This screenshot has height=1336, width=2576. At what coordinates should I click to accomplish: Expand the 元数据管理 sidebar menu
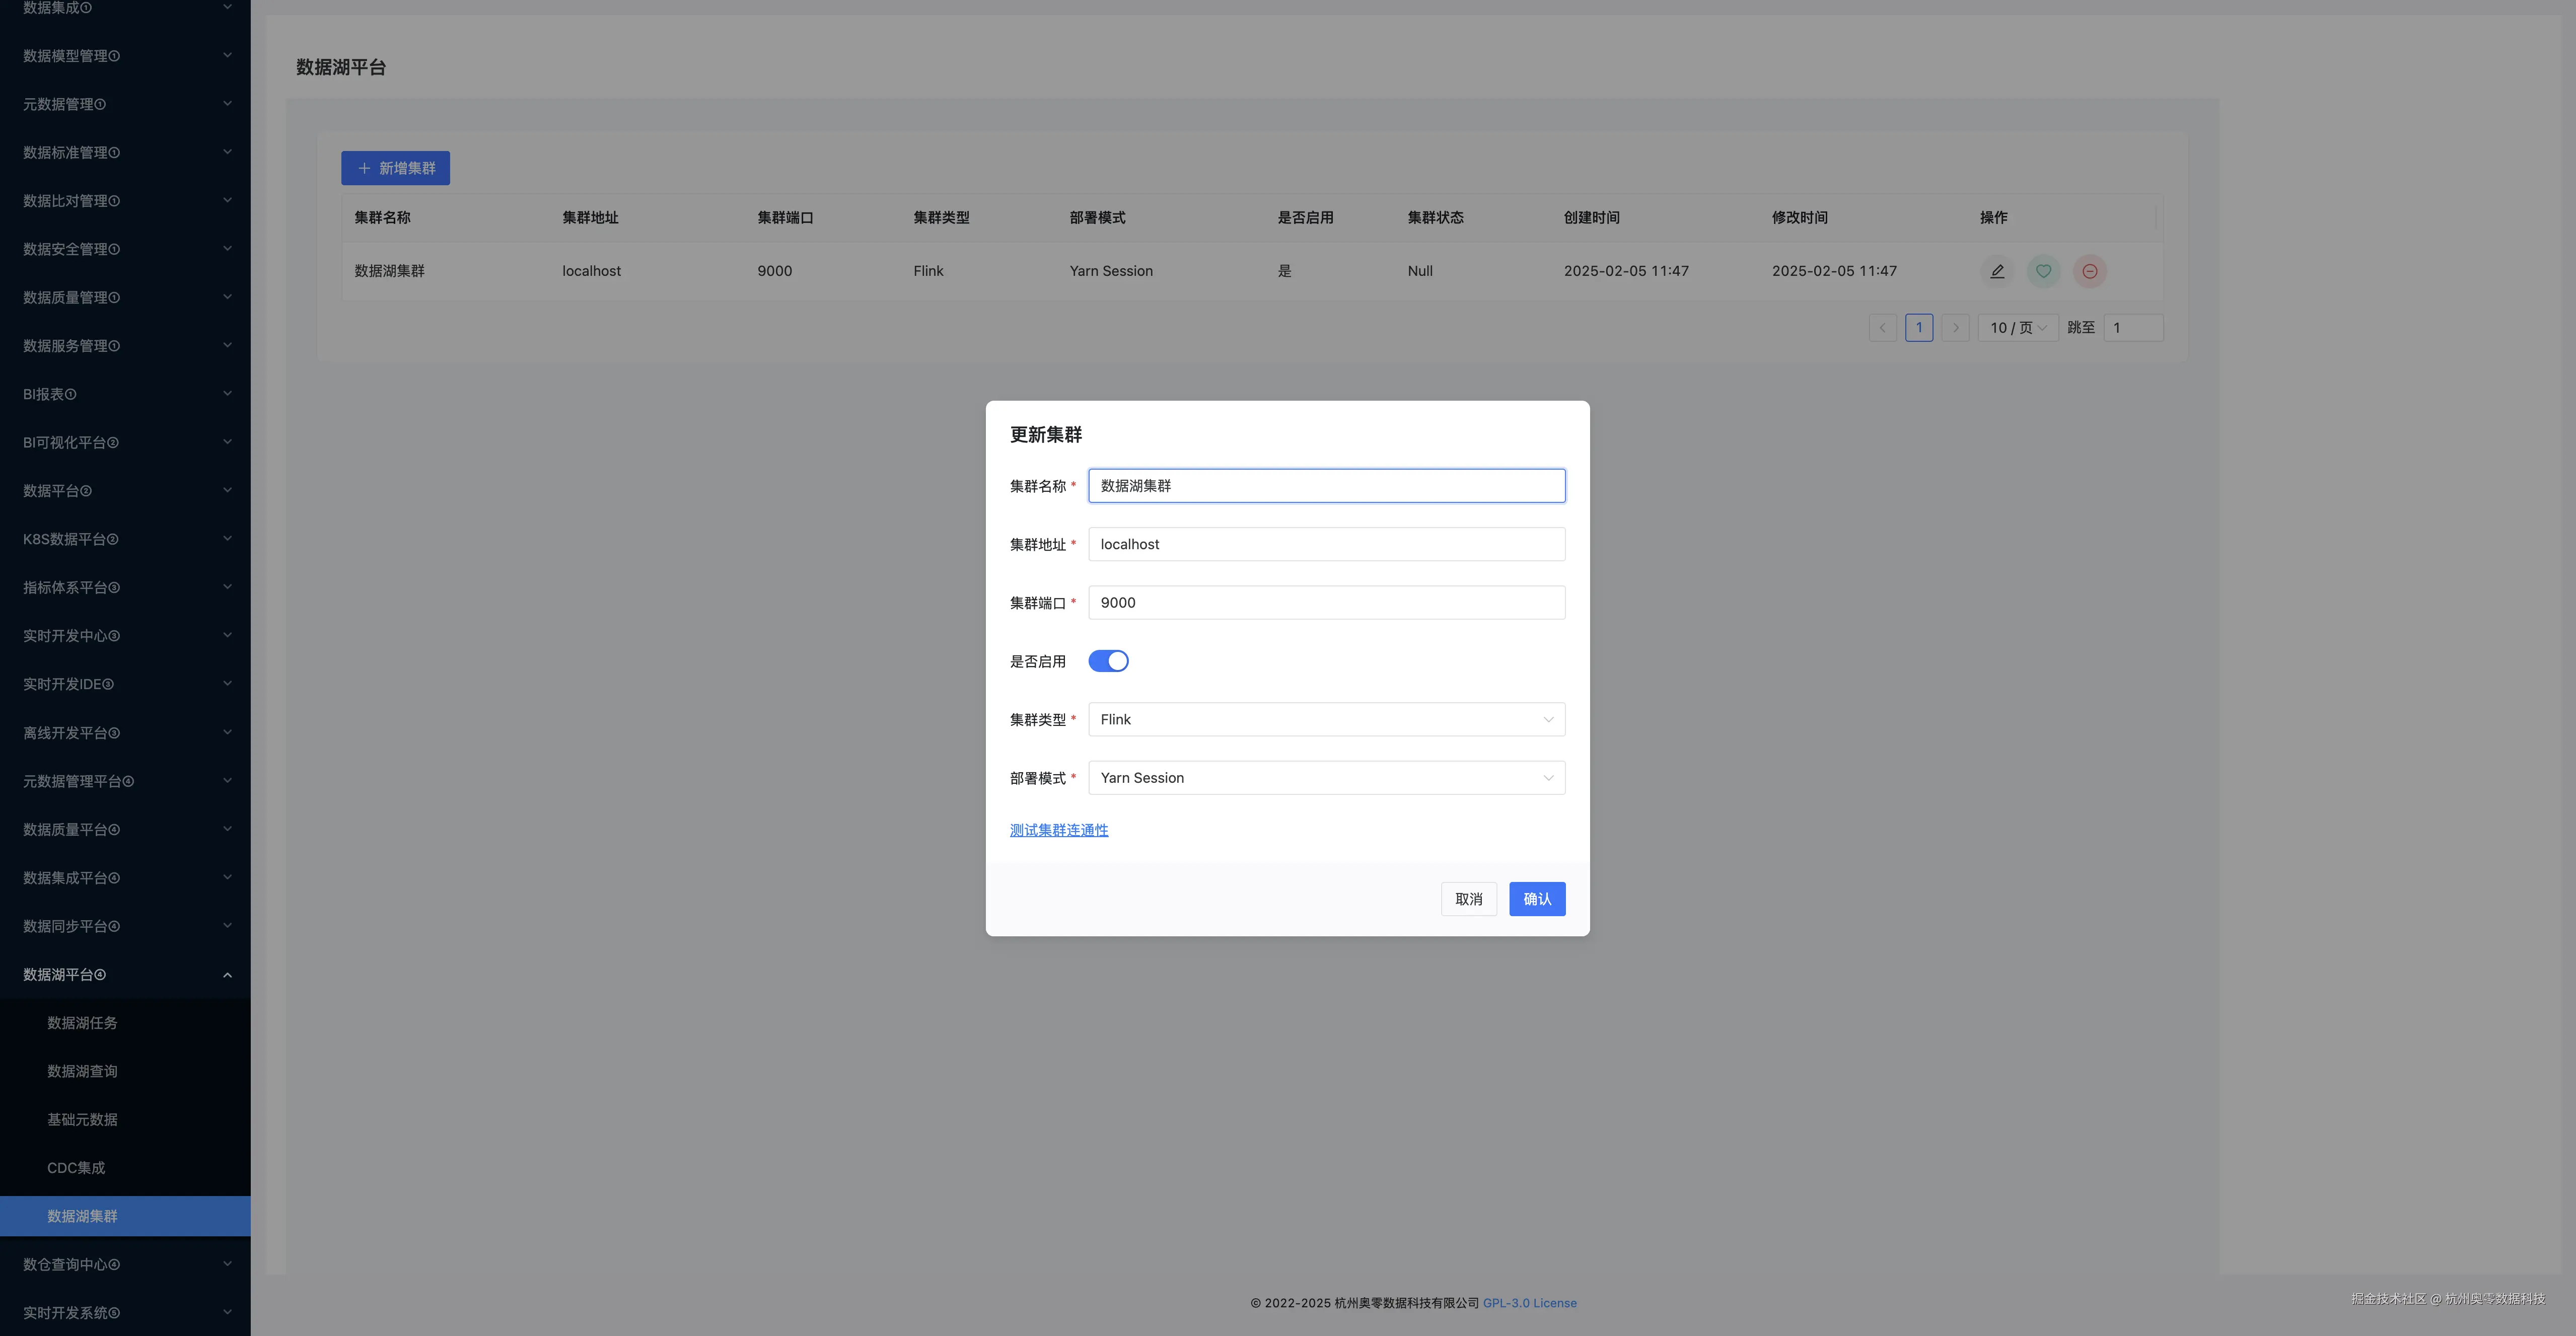click(125, 104)
